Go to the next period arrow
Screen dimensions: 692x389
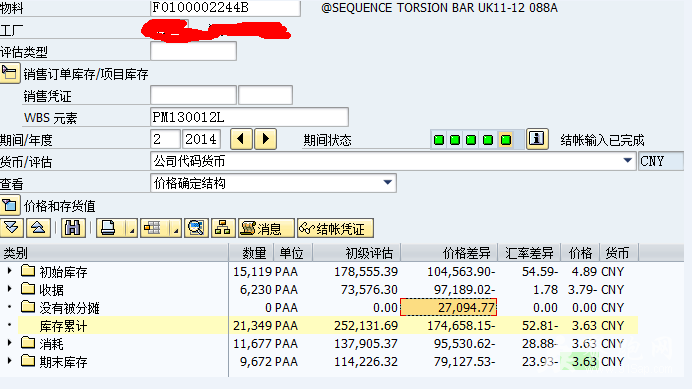[265, 139]
